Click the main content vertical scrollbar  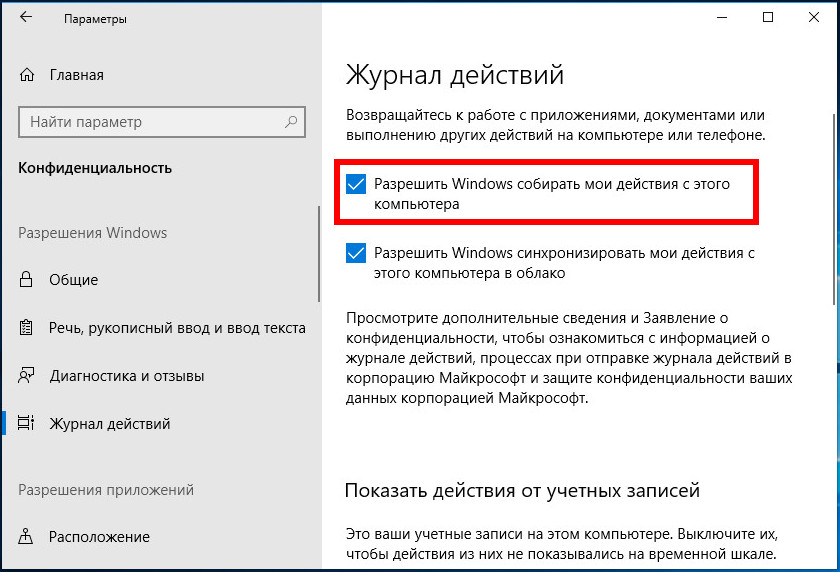click(x=835, y=209)
